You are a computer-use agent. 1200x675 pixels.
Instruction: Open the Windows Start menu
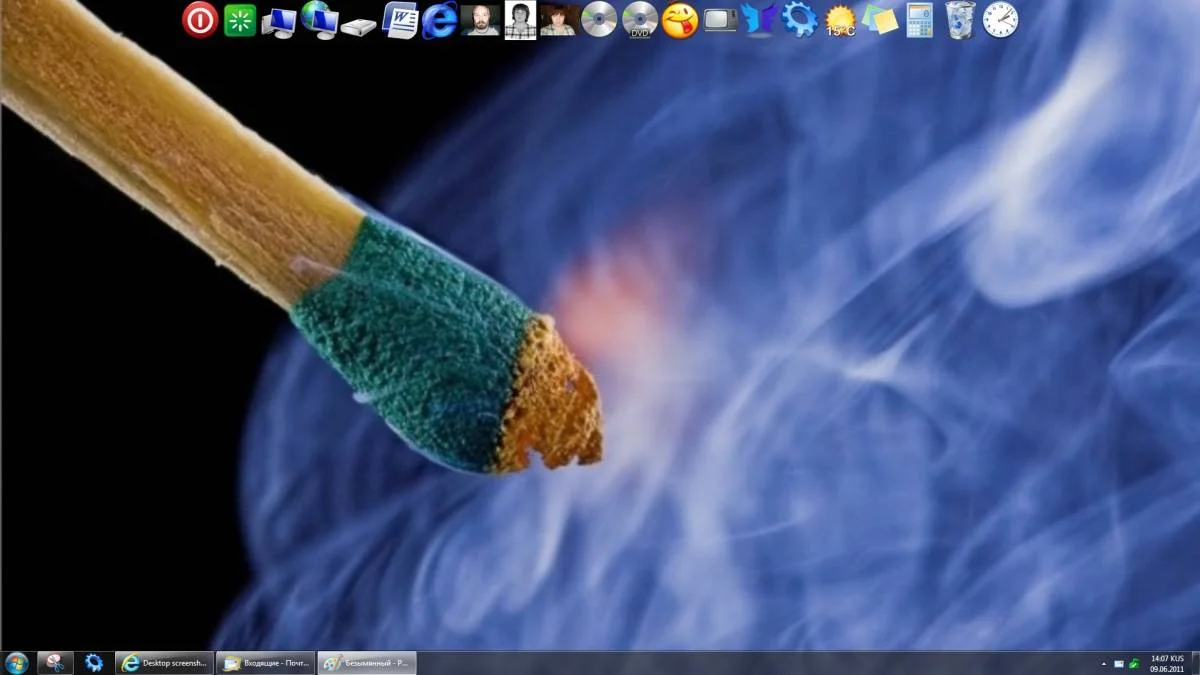(x=16, y=662)
